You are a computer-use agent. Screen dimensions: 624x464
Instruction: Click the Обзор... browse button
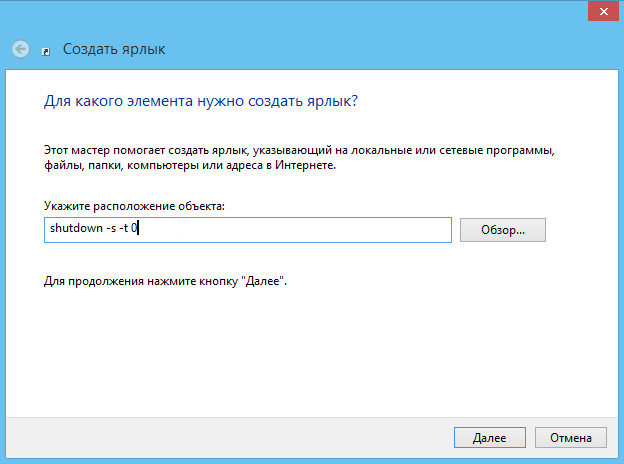click(x=503, y=230)
